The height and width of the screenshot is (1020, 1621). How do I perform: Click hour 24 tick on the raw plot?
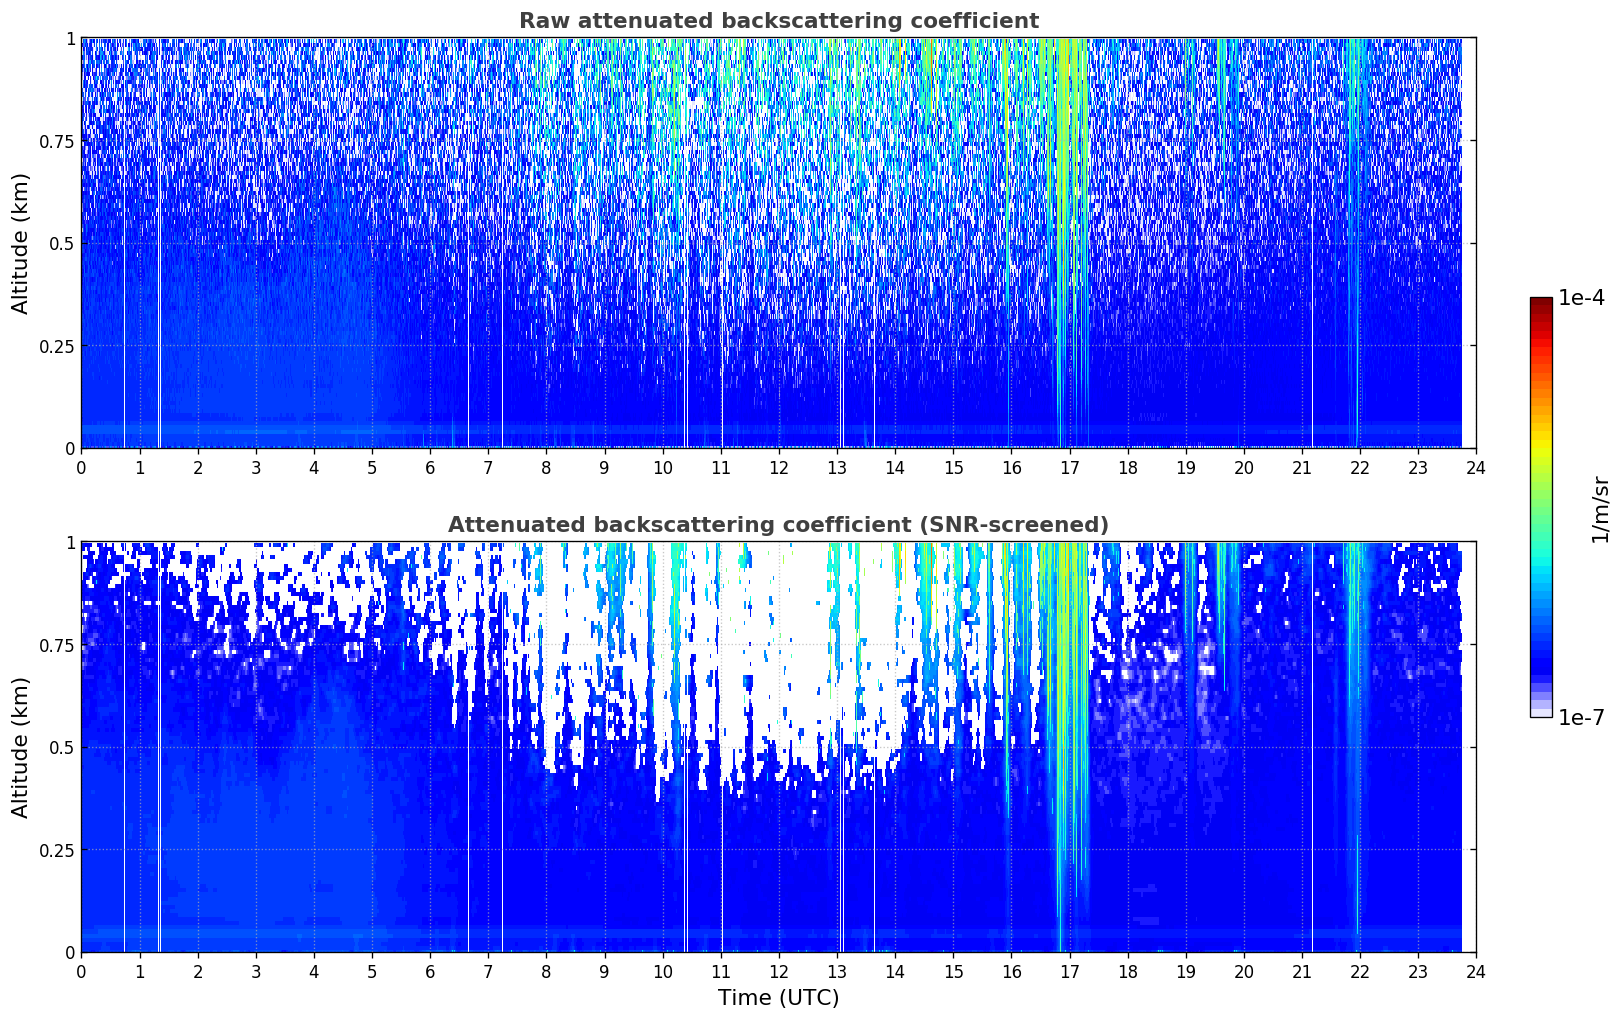(1476, 468)
